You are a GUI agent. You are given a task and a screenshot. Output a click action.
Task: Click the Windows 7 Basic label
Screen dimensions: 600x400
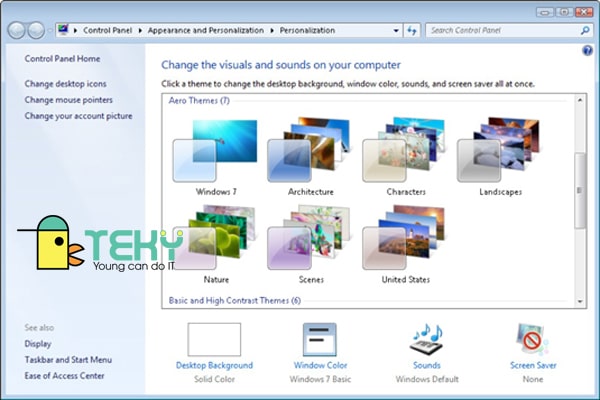(320, 379)
